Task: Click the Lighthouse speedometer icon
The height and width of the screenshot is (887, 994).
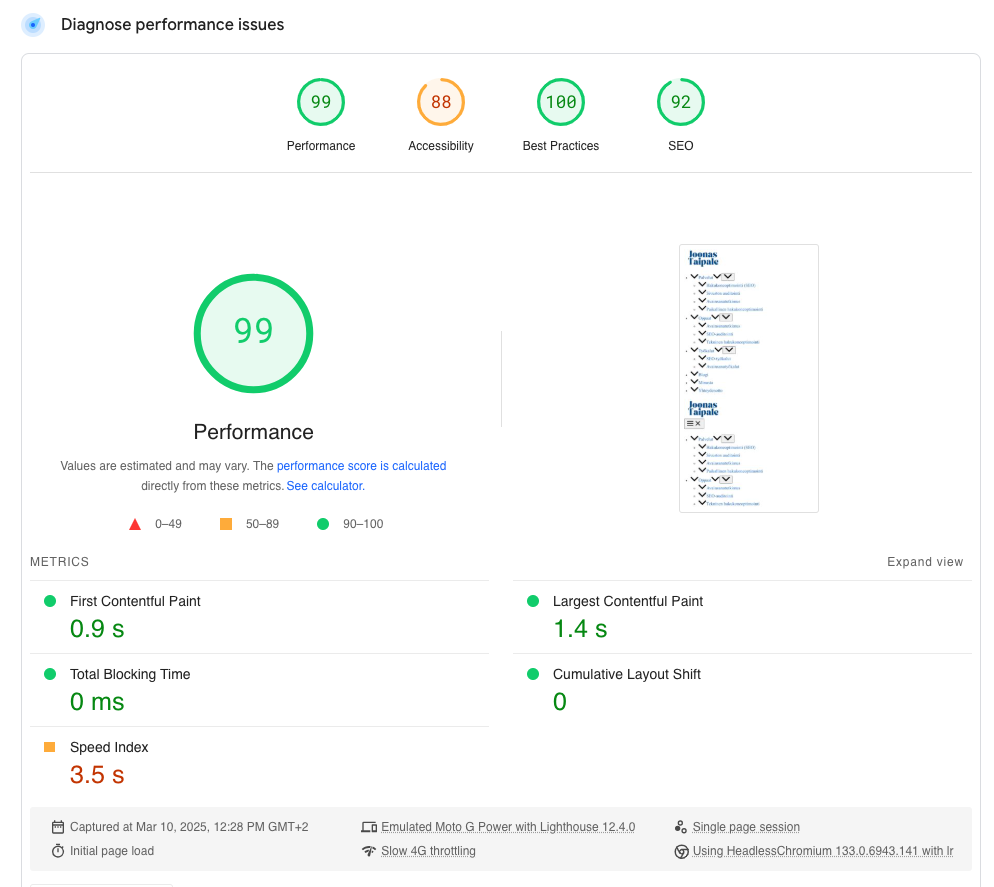Action: (x=33, y=24)
